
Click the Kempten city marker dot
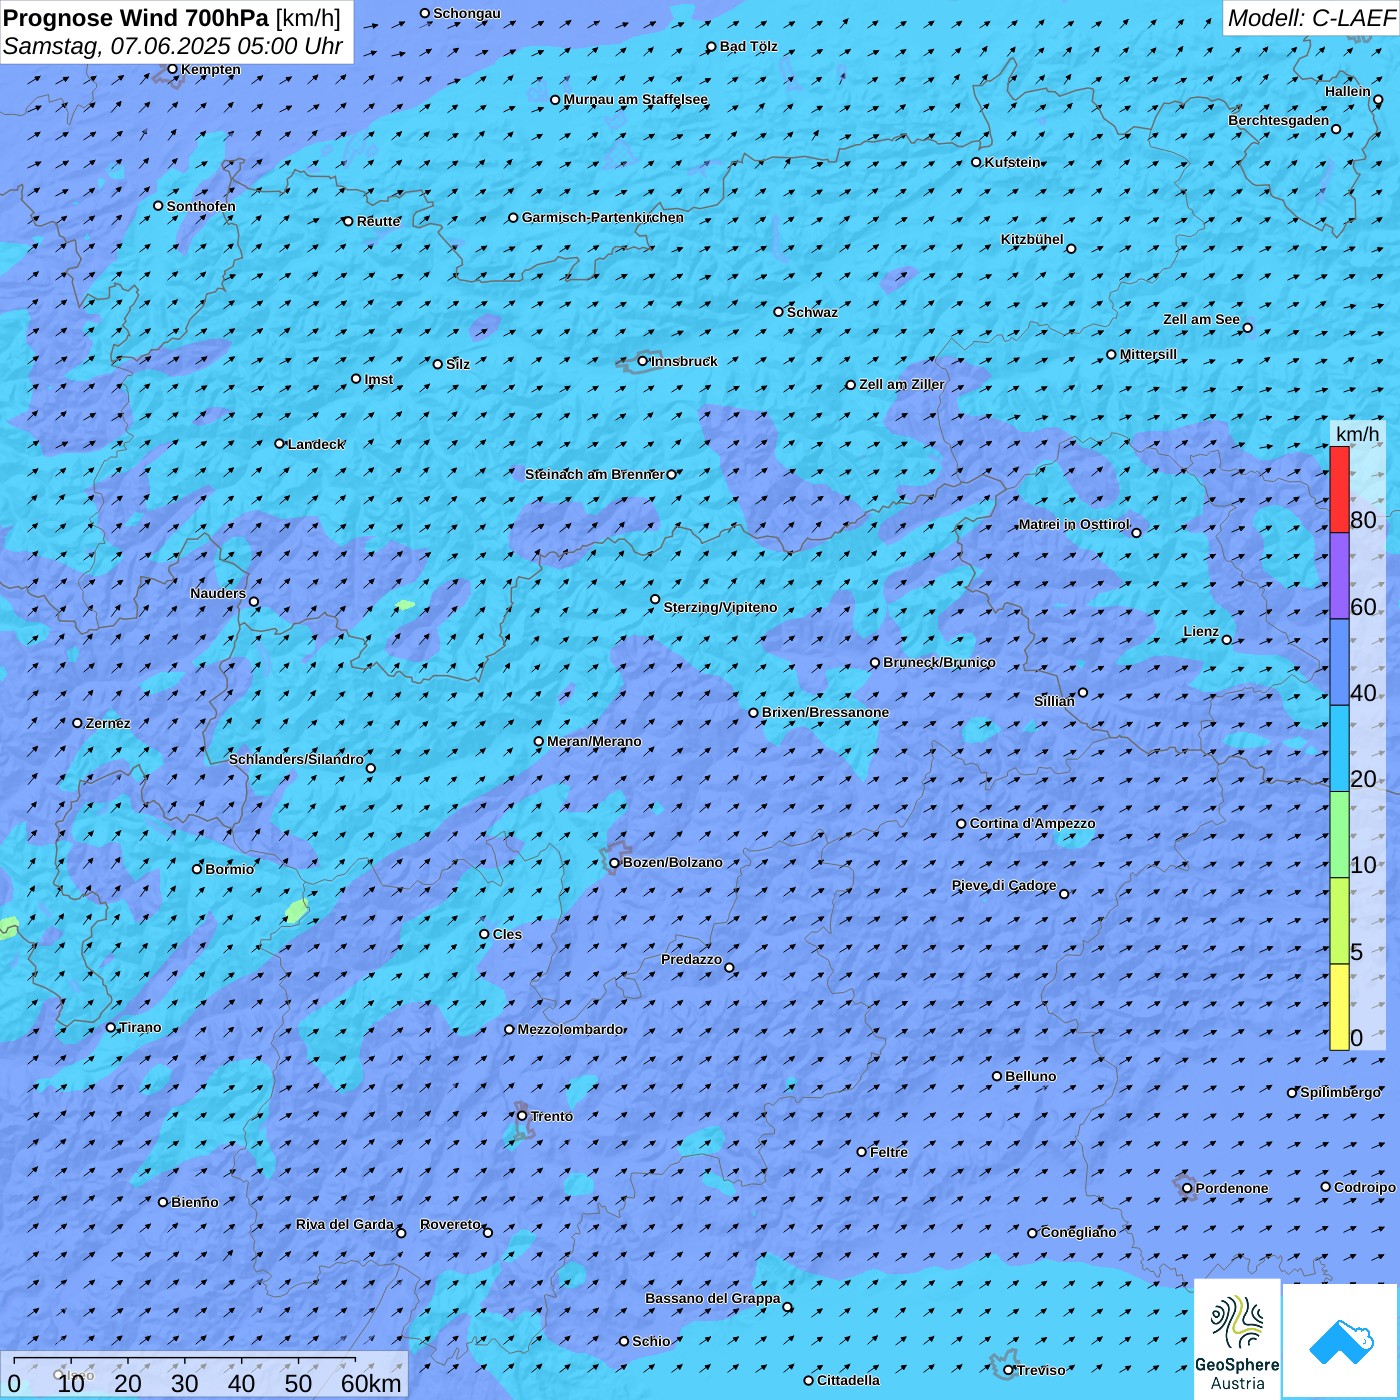point(173,69)
